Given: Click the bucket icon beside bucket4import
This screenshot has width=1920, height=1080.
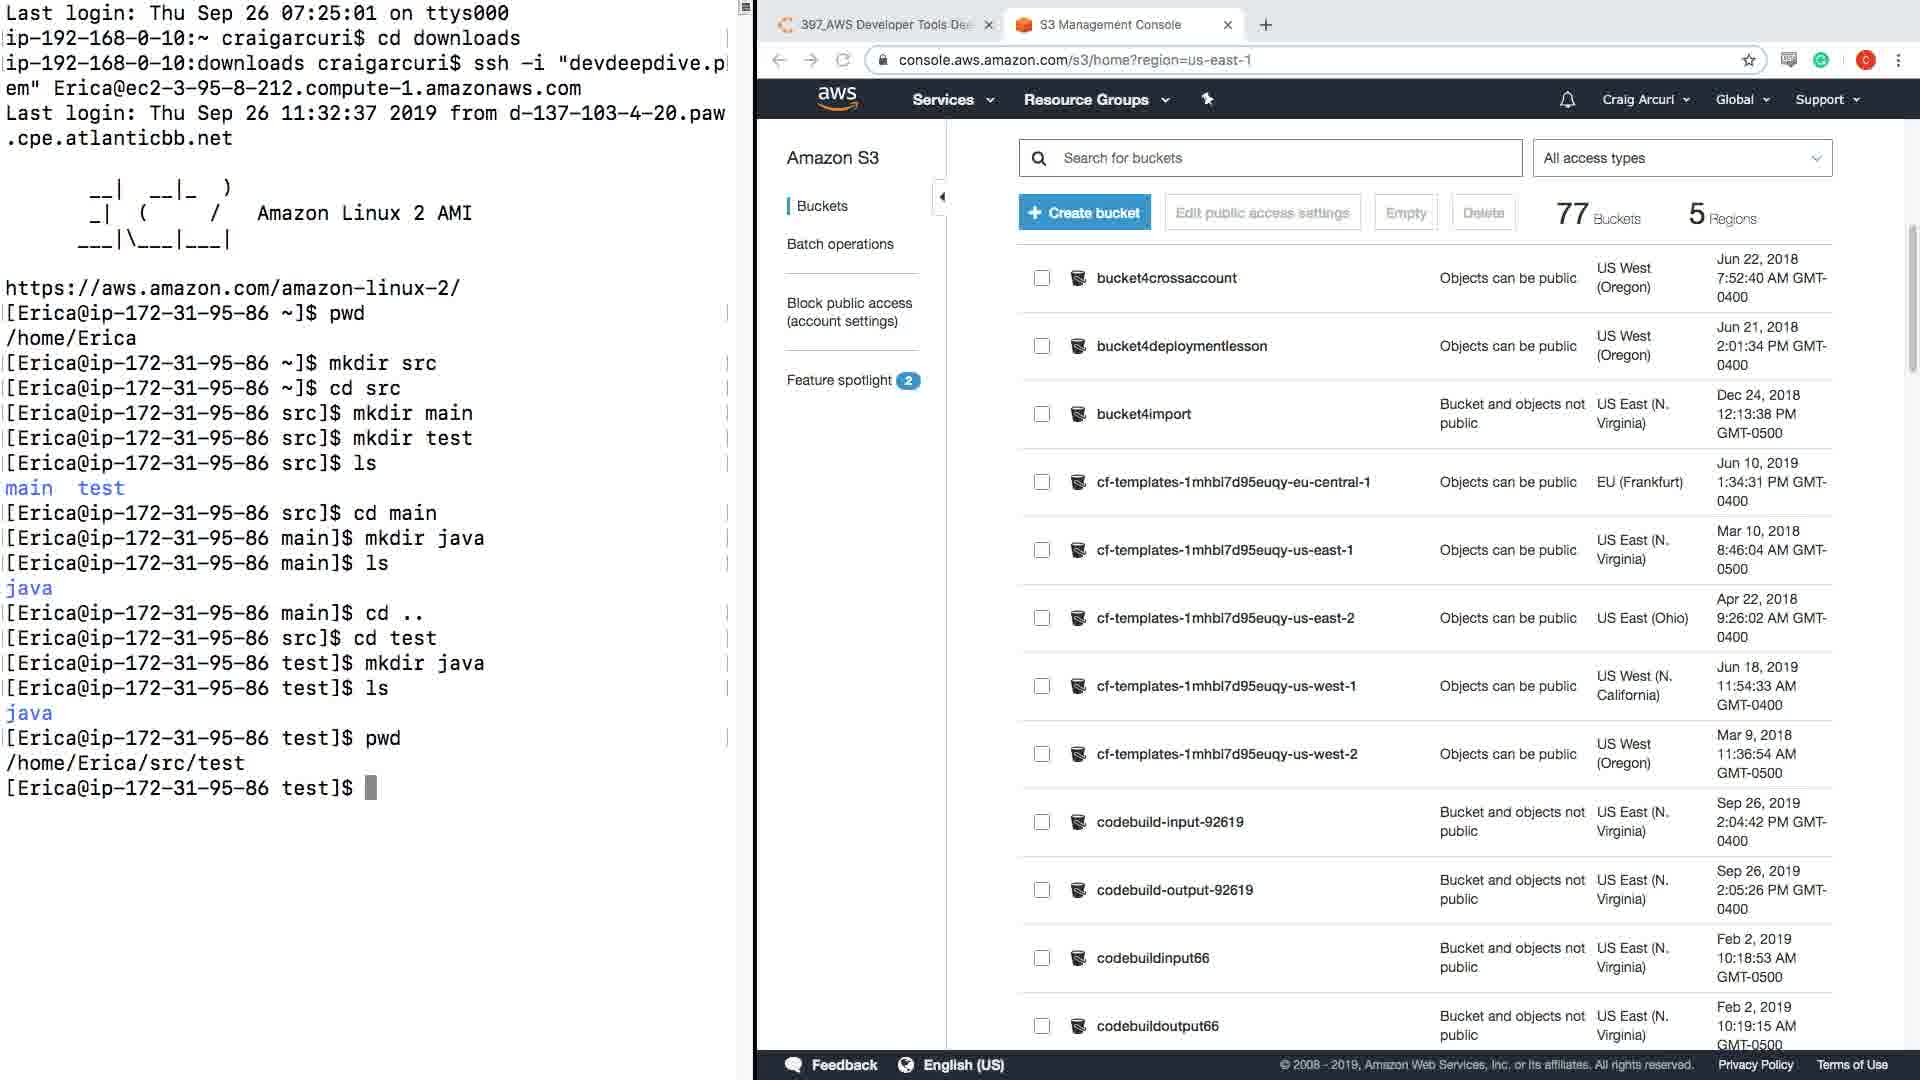Looking at the screenshot, I should point(1078,414).
